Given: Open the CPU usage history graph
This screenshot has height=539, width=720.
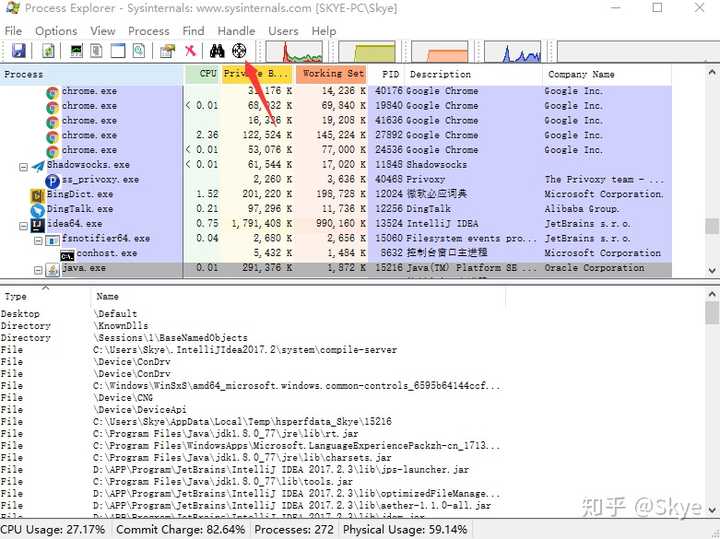Looking at the screenshot, I should coord(294,51).
